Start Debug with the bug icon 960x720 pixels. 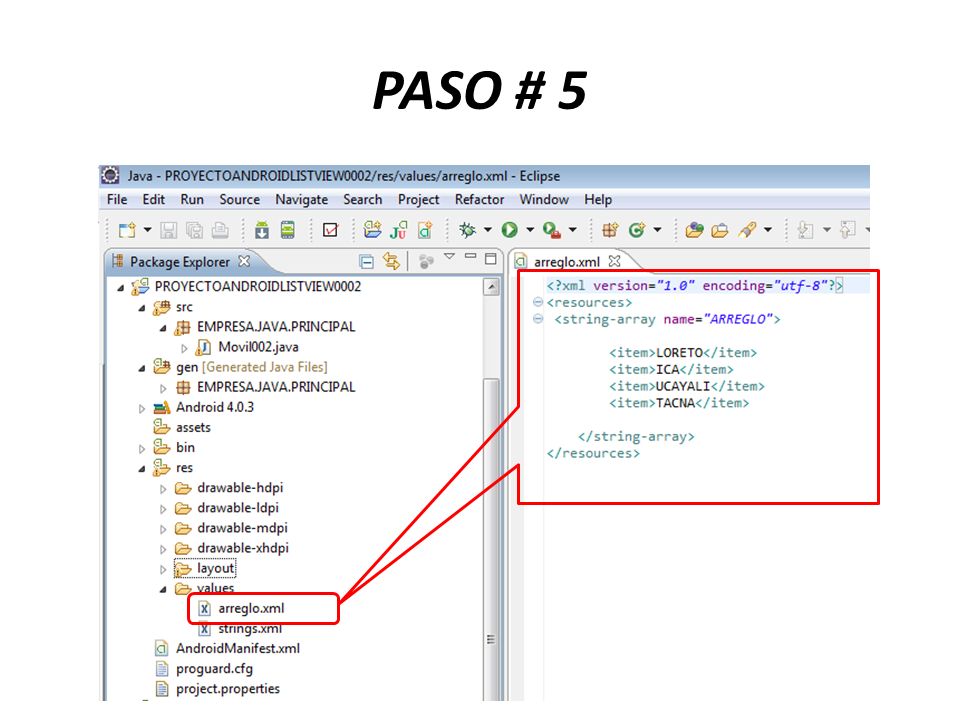pyautogui.click(x=468, y=230)
